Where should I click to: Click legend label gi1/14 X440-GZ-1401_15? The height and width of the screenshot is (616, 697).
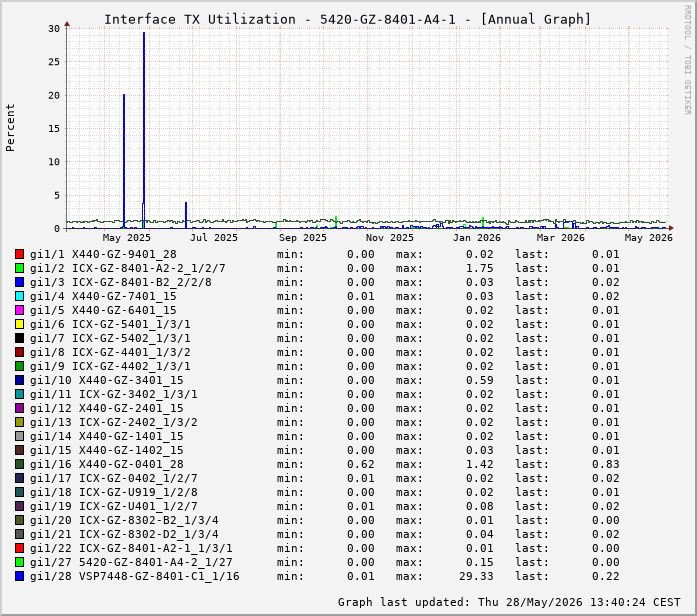[107, 436]
